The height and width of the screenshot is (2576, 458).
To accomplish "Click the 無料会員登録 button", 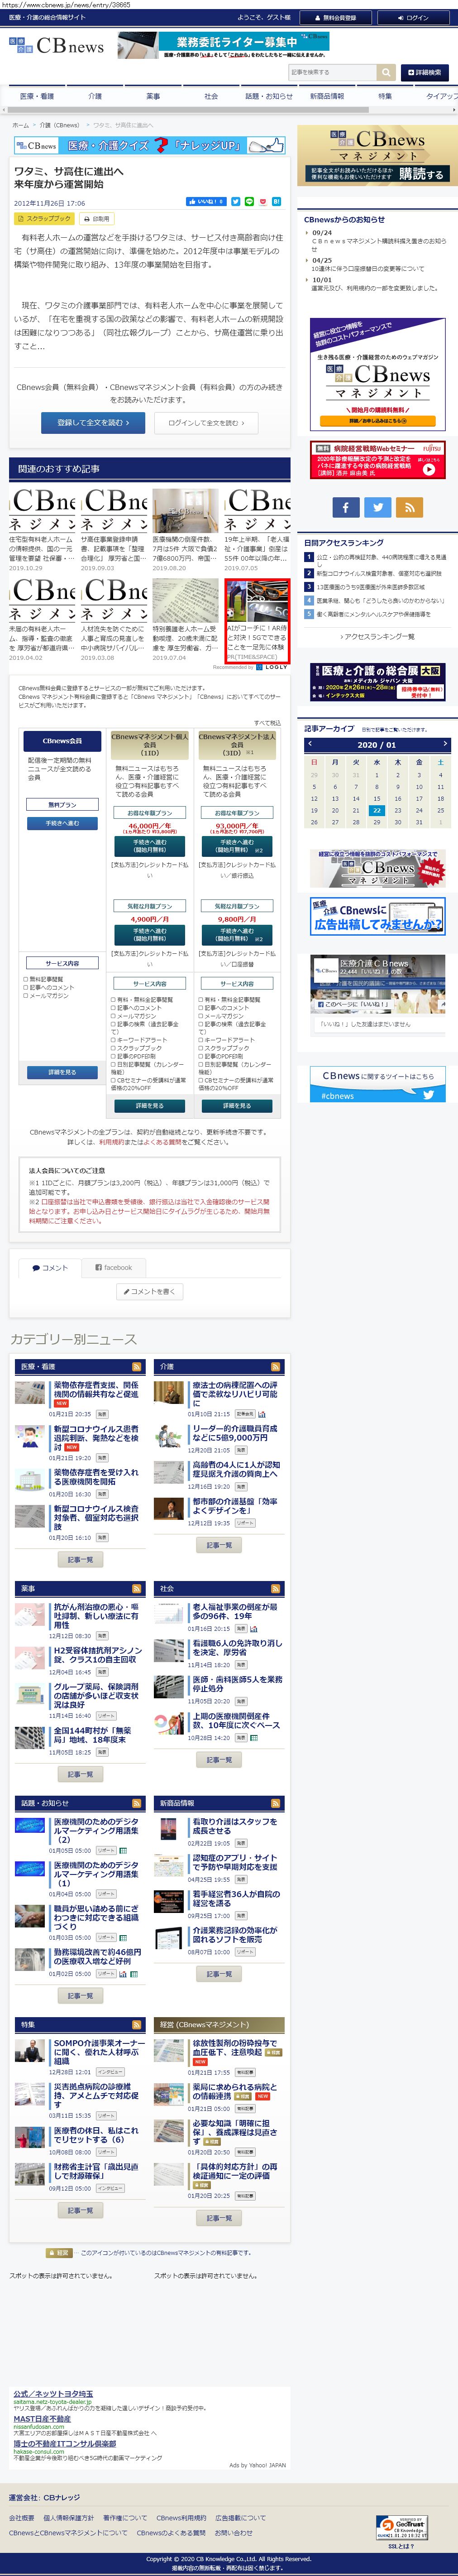I will 336,17.
